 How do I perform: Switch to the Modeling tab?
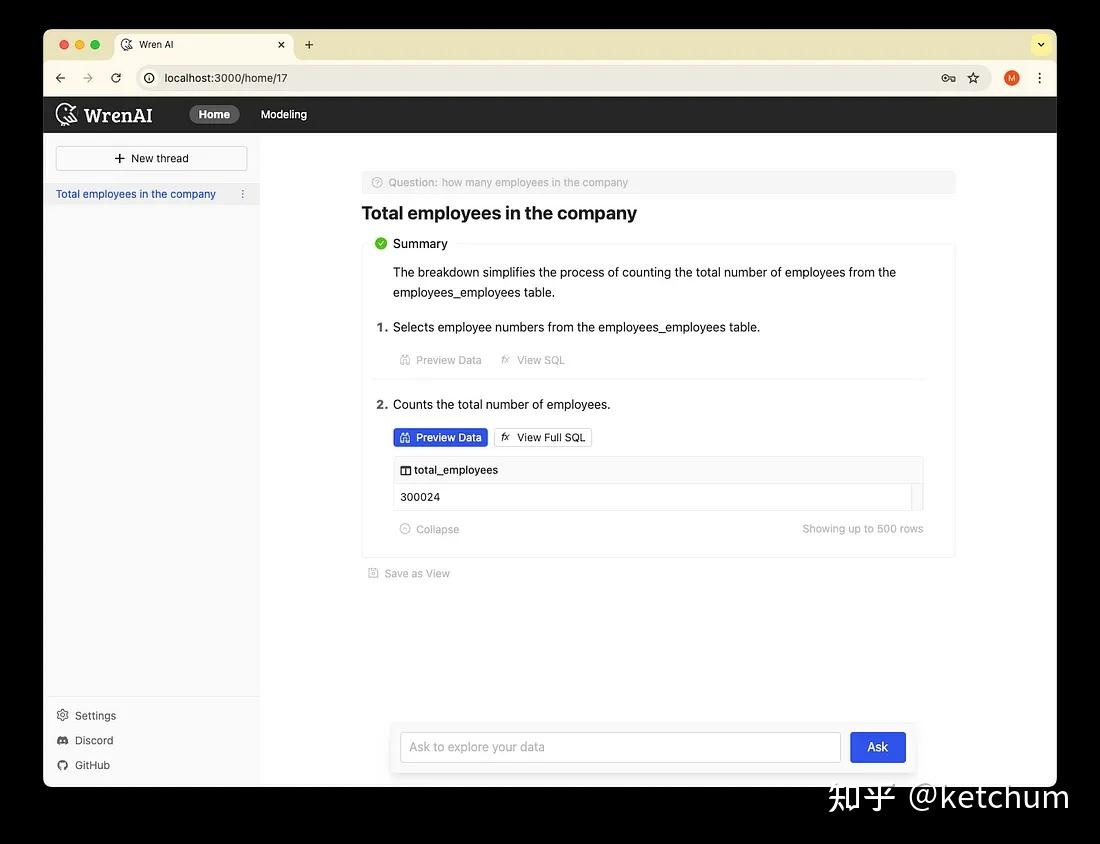[x=284, y=114]
